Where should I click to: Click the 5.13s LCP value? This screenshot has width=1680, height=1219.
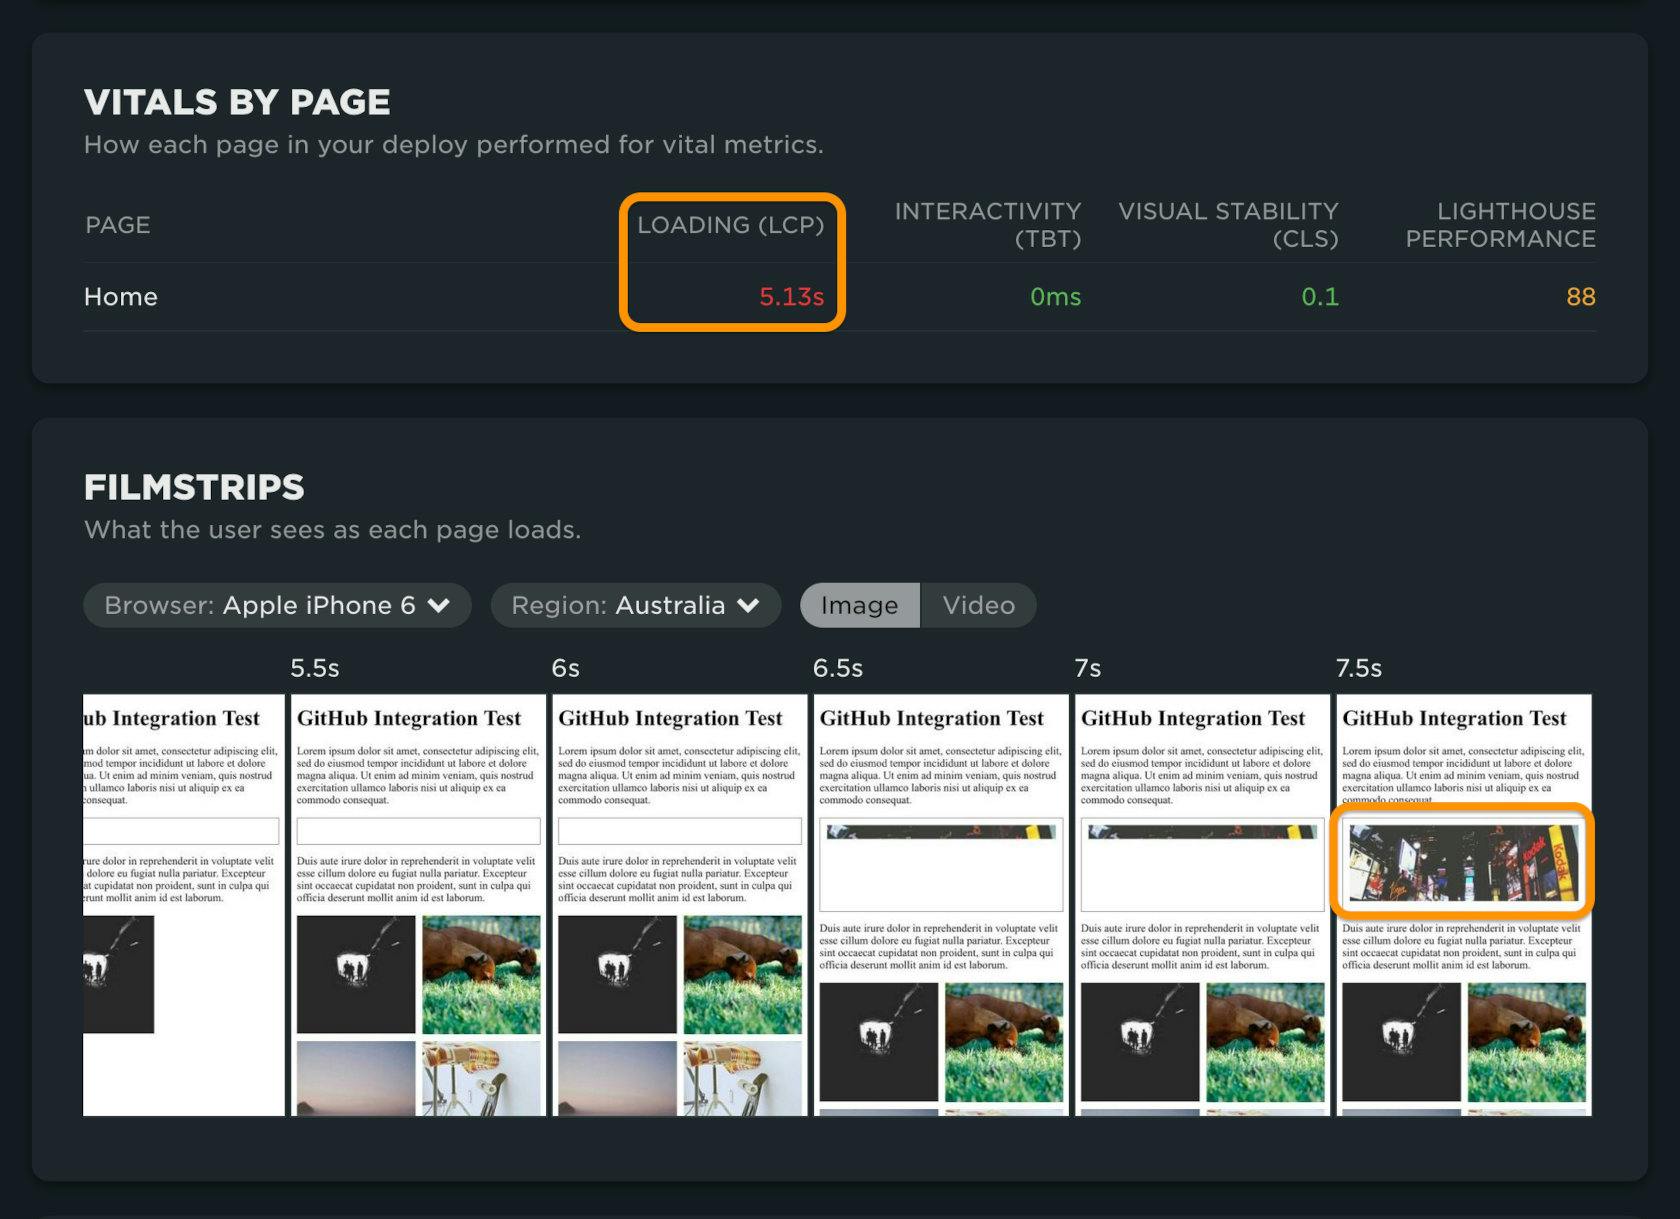[x=791, y=297]
